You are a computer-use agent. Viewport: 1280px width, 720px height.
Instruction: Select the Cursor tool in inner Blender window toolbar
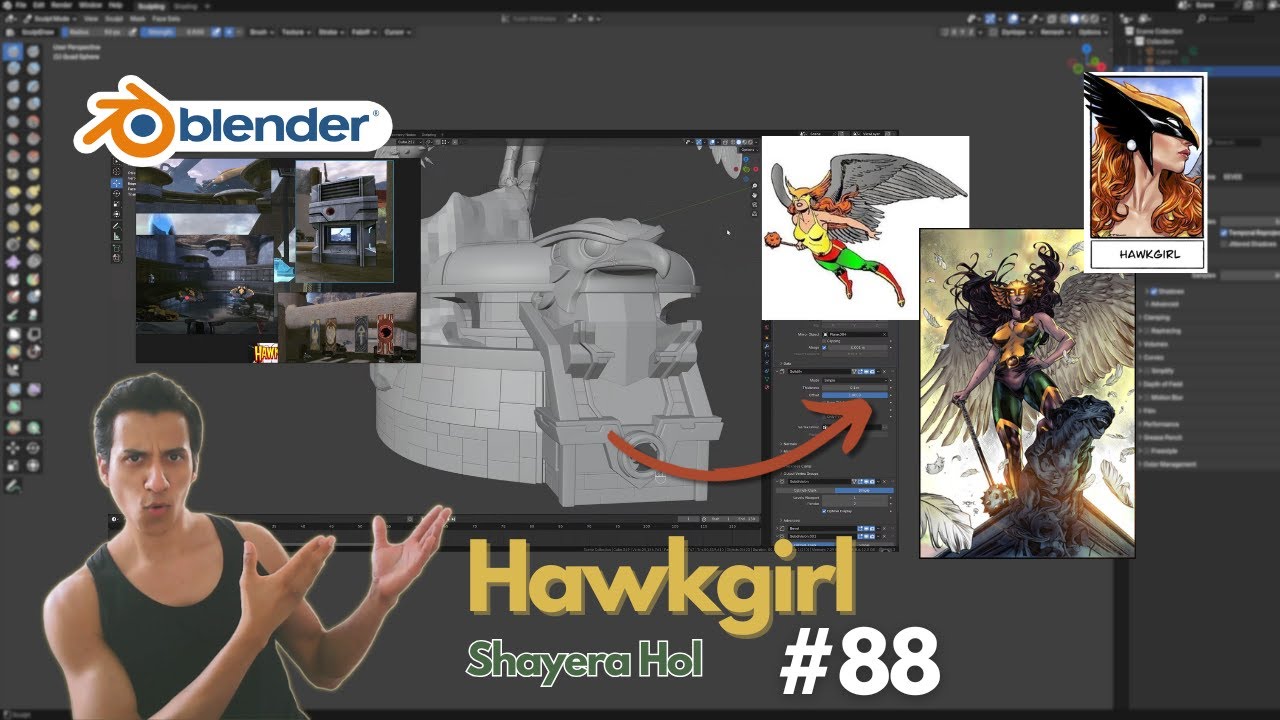[117, 172]
